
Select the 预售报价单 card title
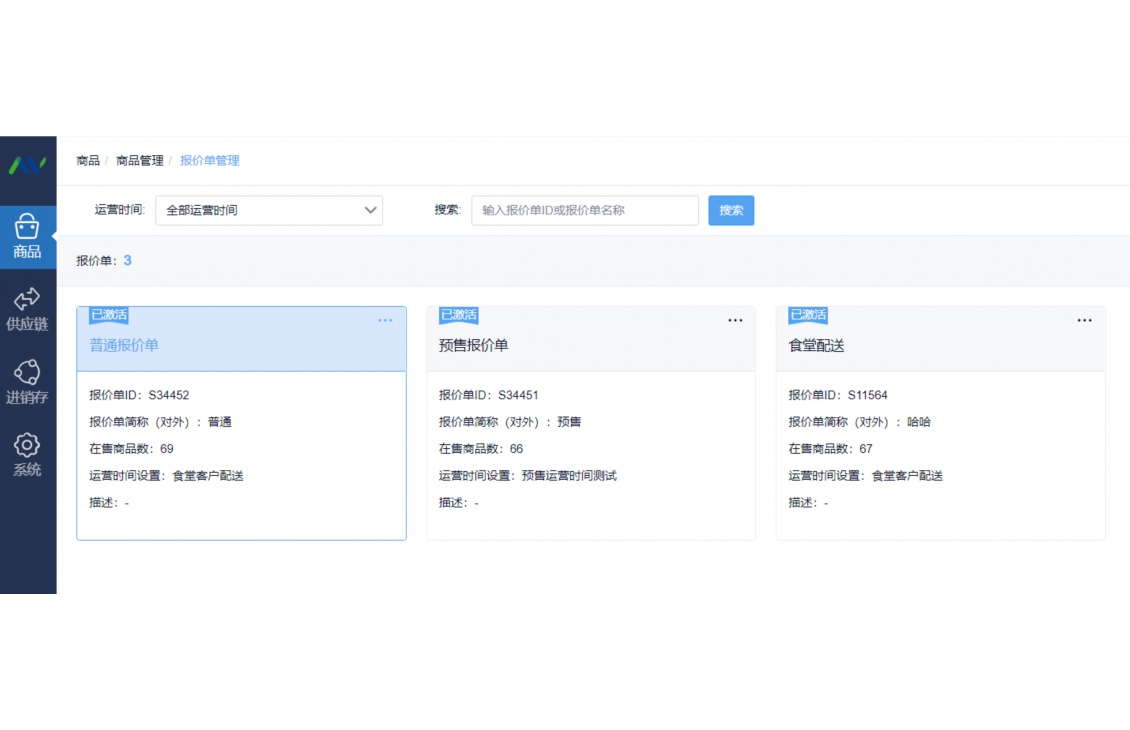[x=473, y=345]
